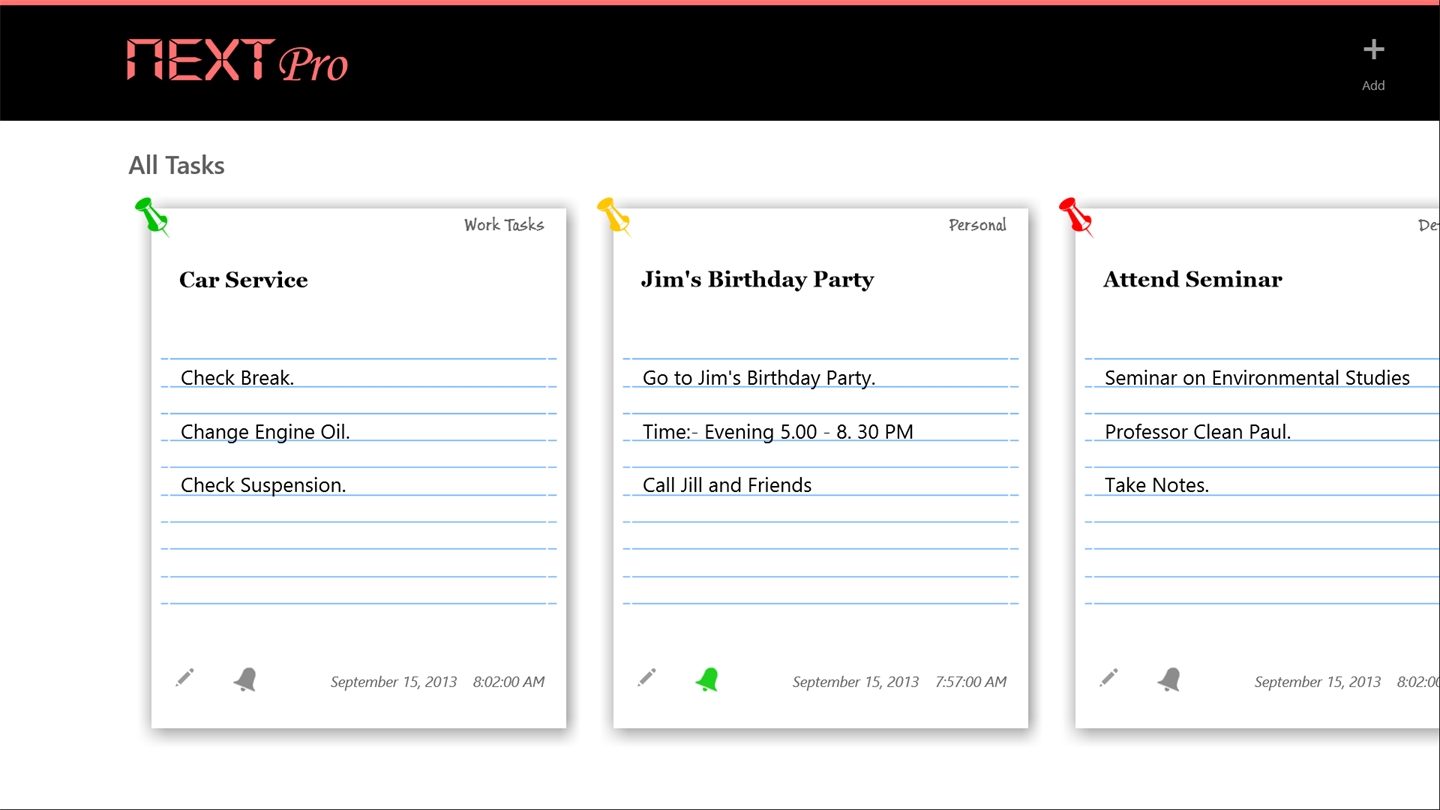Viewport: 1440px width, 810px height.
Task: Click the Car Service date September 15, 2013
Action: [x=394, y=682]
